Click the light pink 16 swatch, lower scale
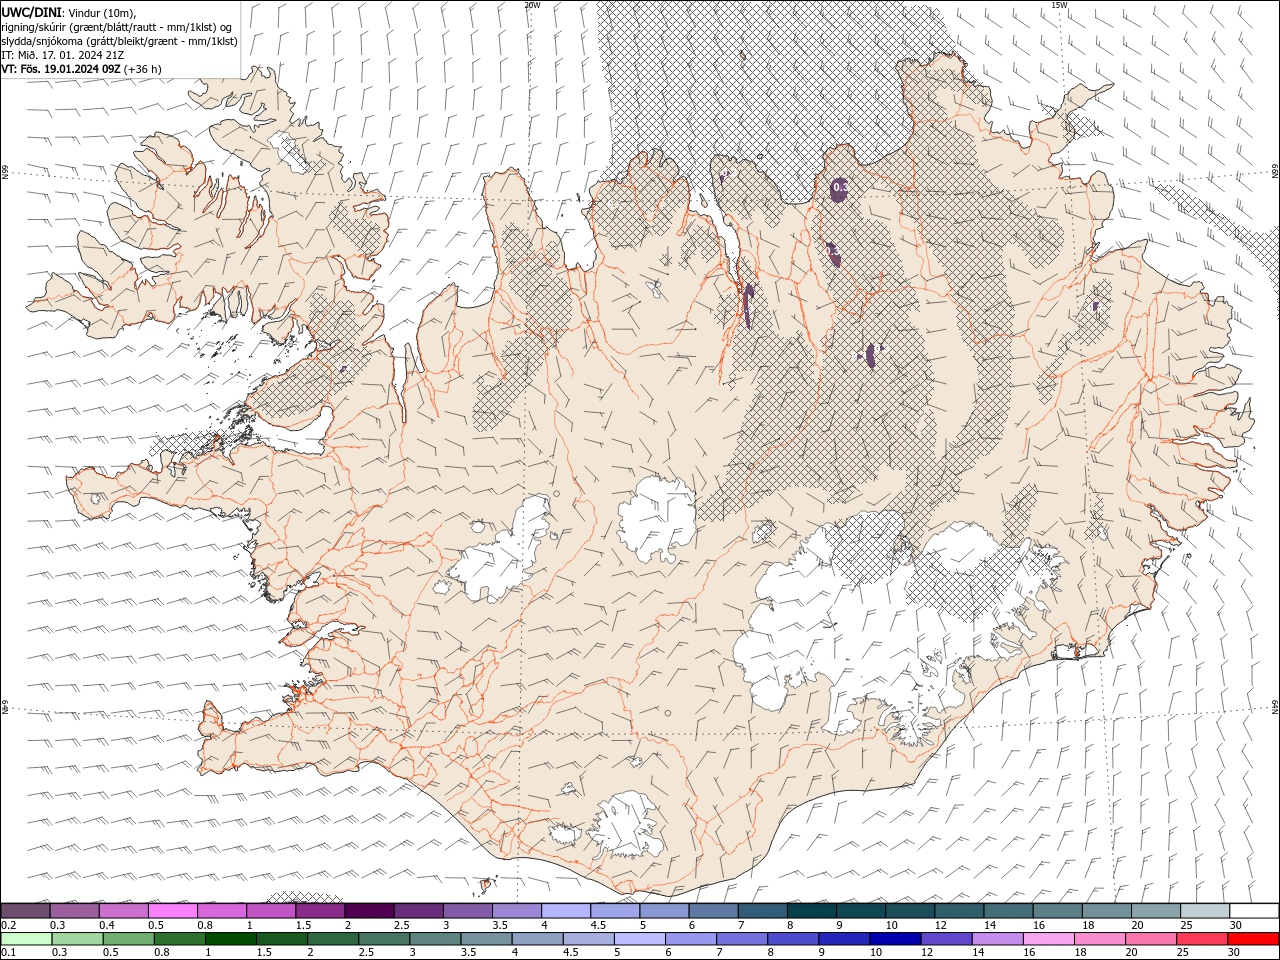Screen dimensions: 1280x960 (1047, 939)
